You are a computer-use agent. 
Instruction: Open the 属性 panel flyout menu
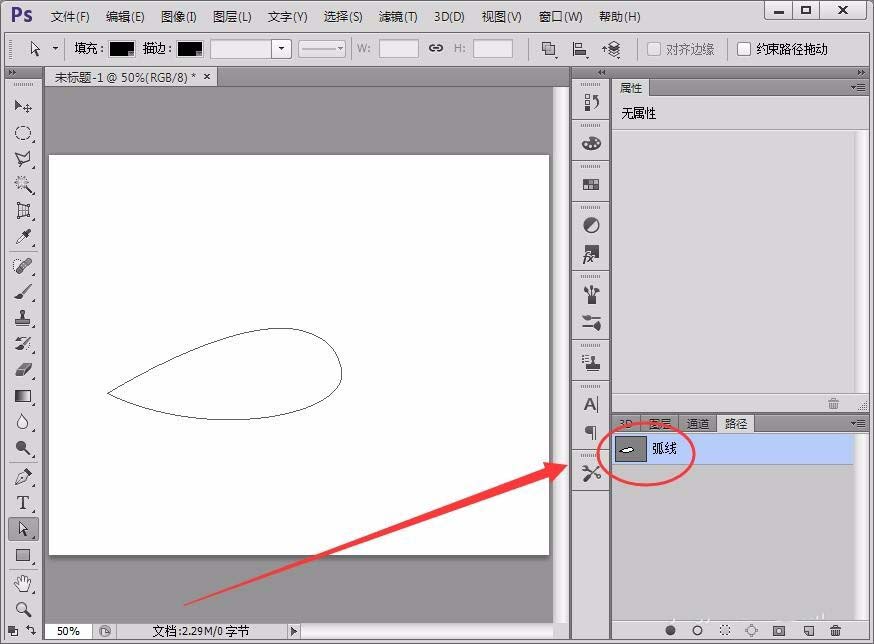[x=860, y=88]
